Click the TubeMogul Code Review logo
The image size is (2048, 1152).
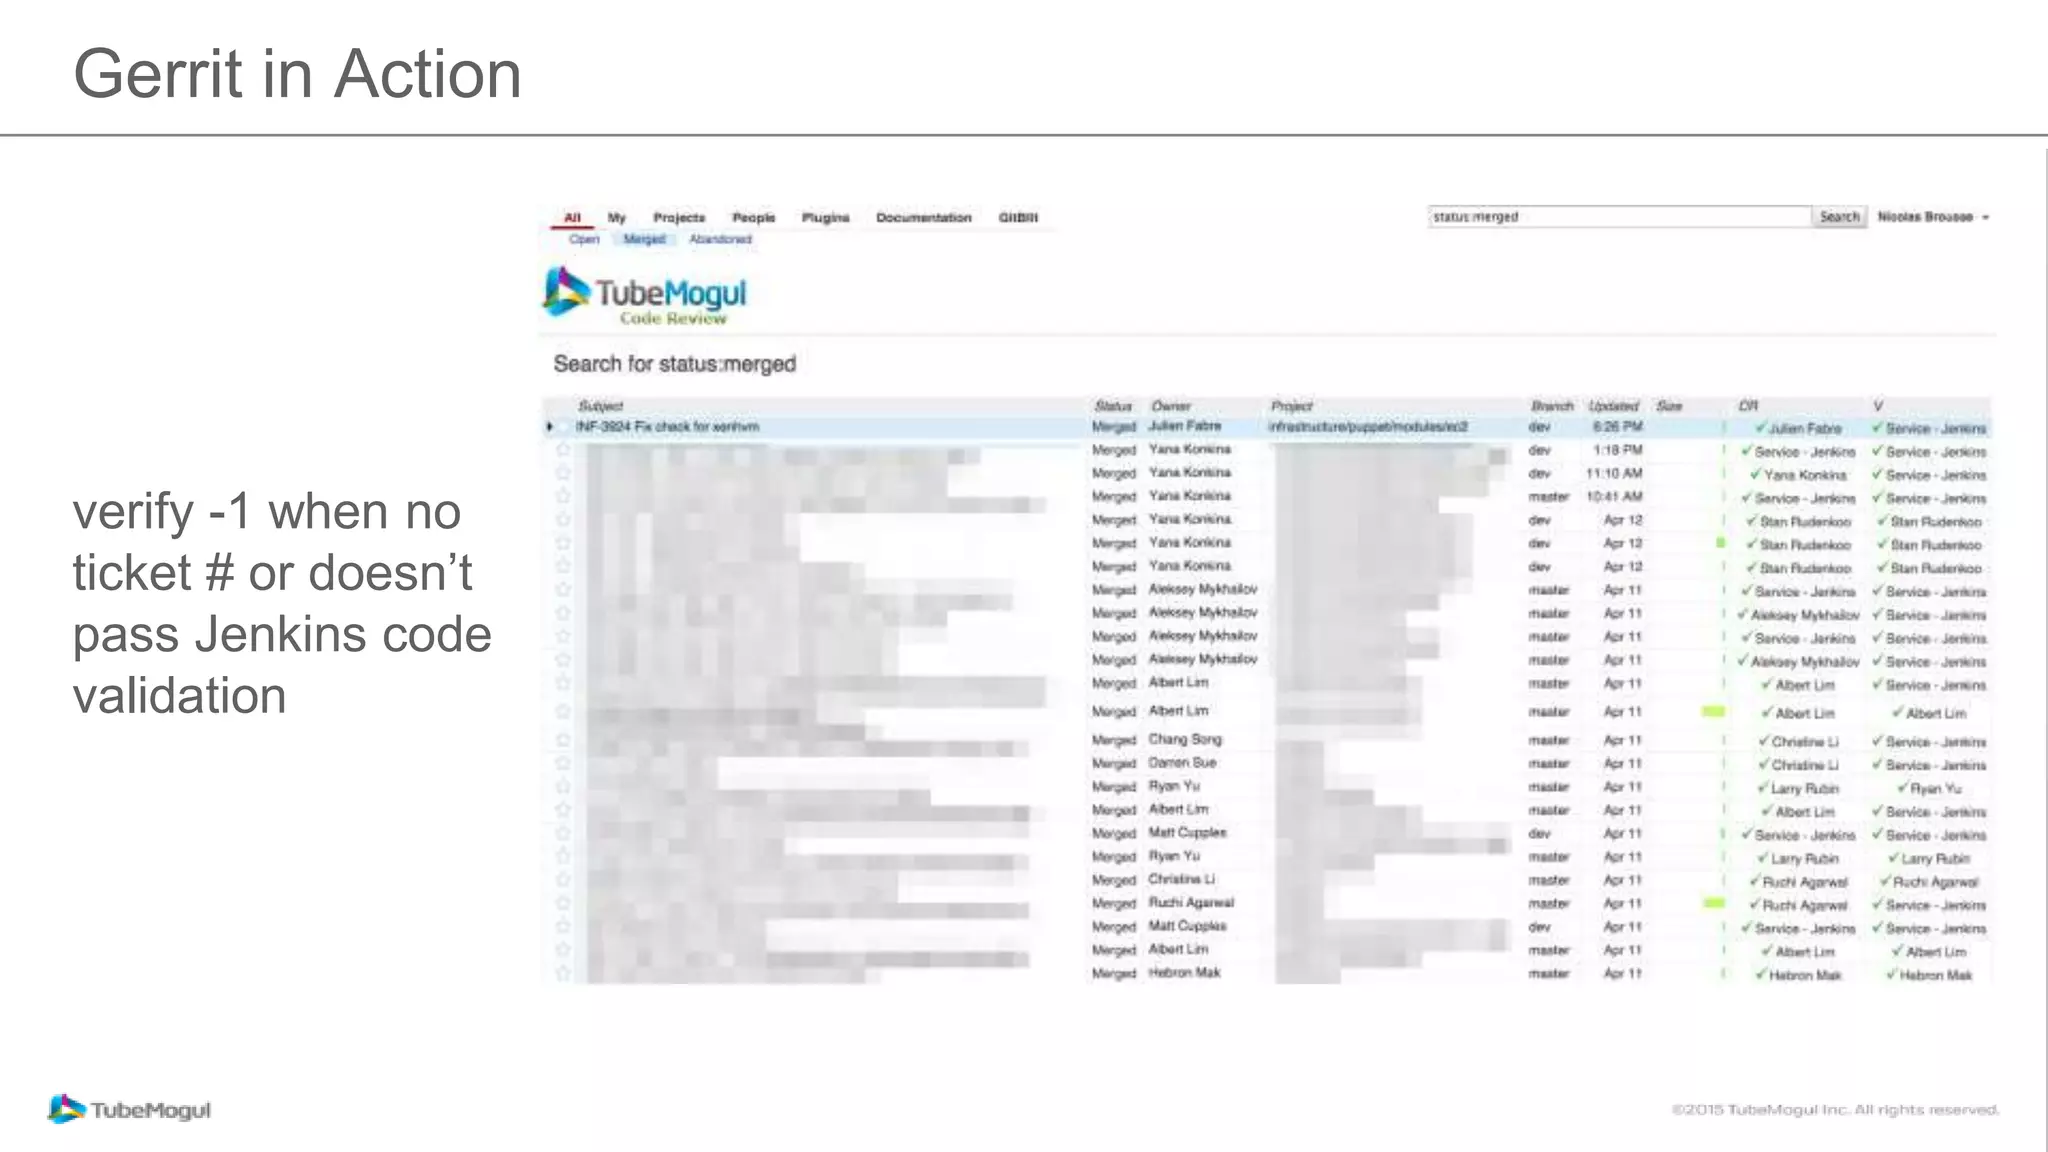click(645, 297)
